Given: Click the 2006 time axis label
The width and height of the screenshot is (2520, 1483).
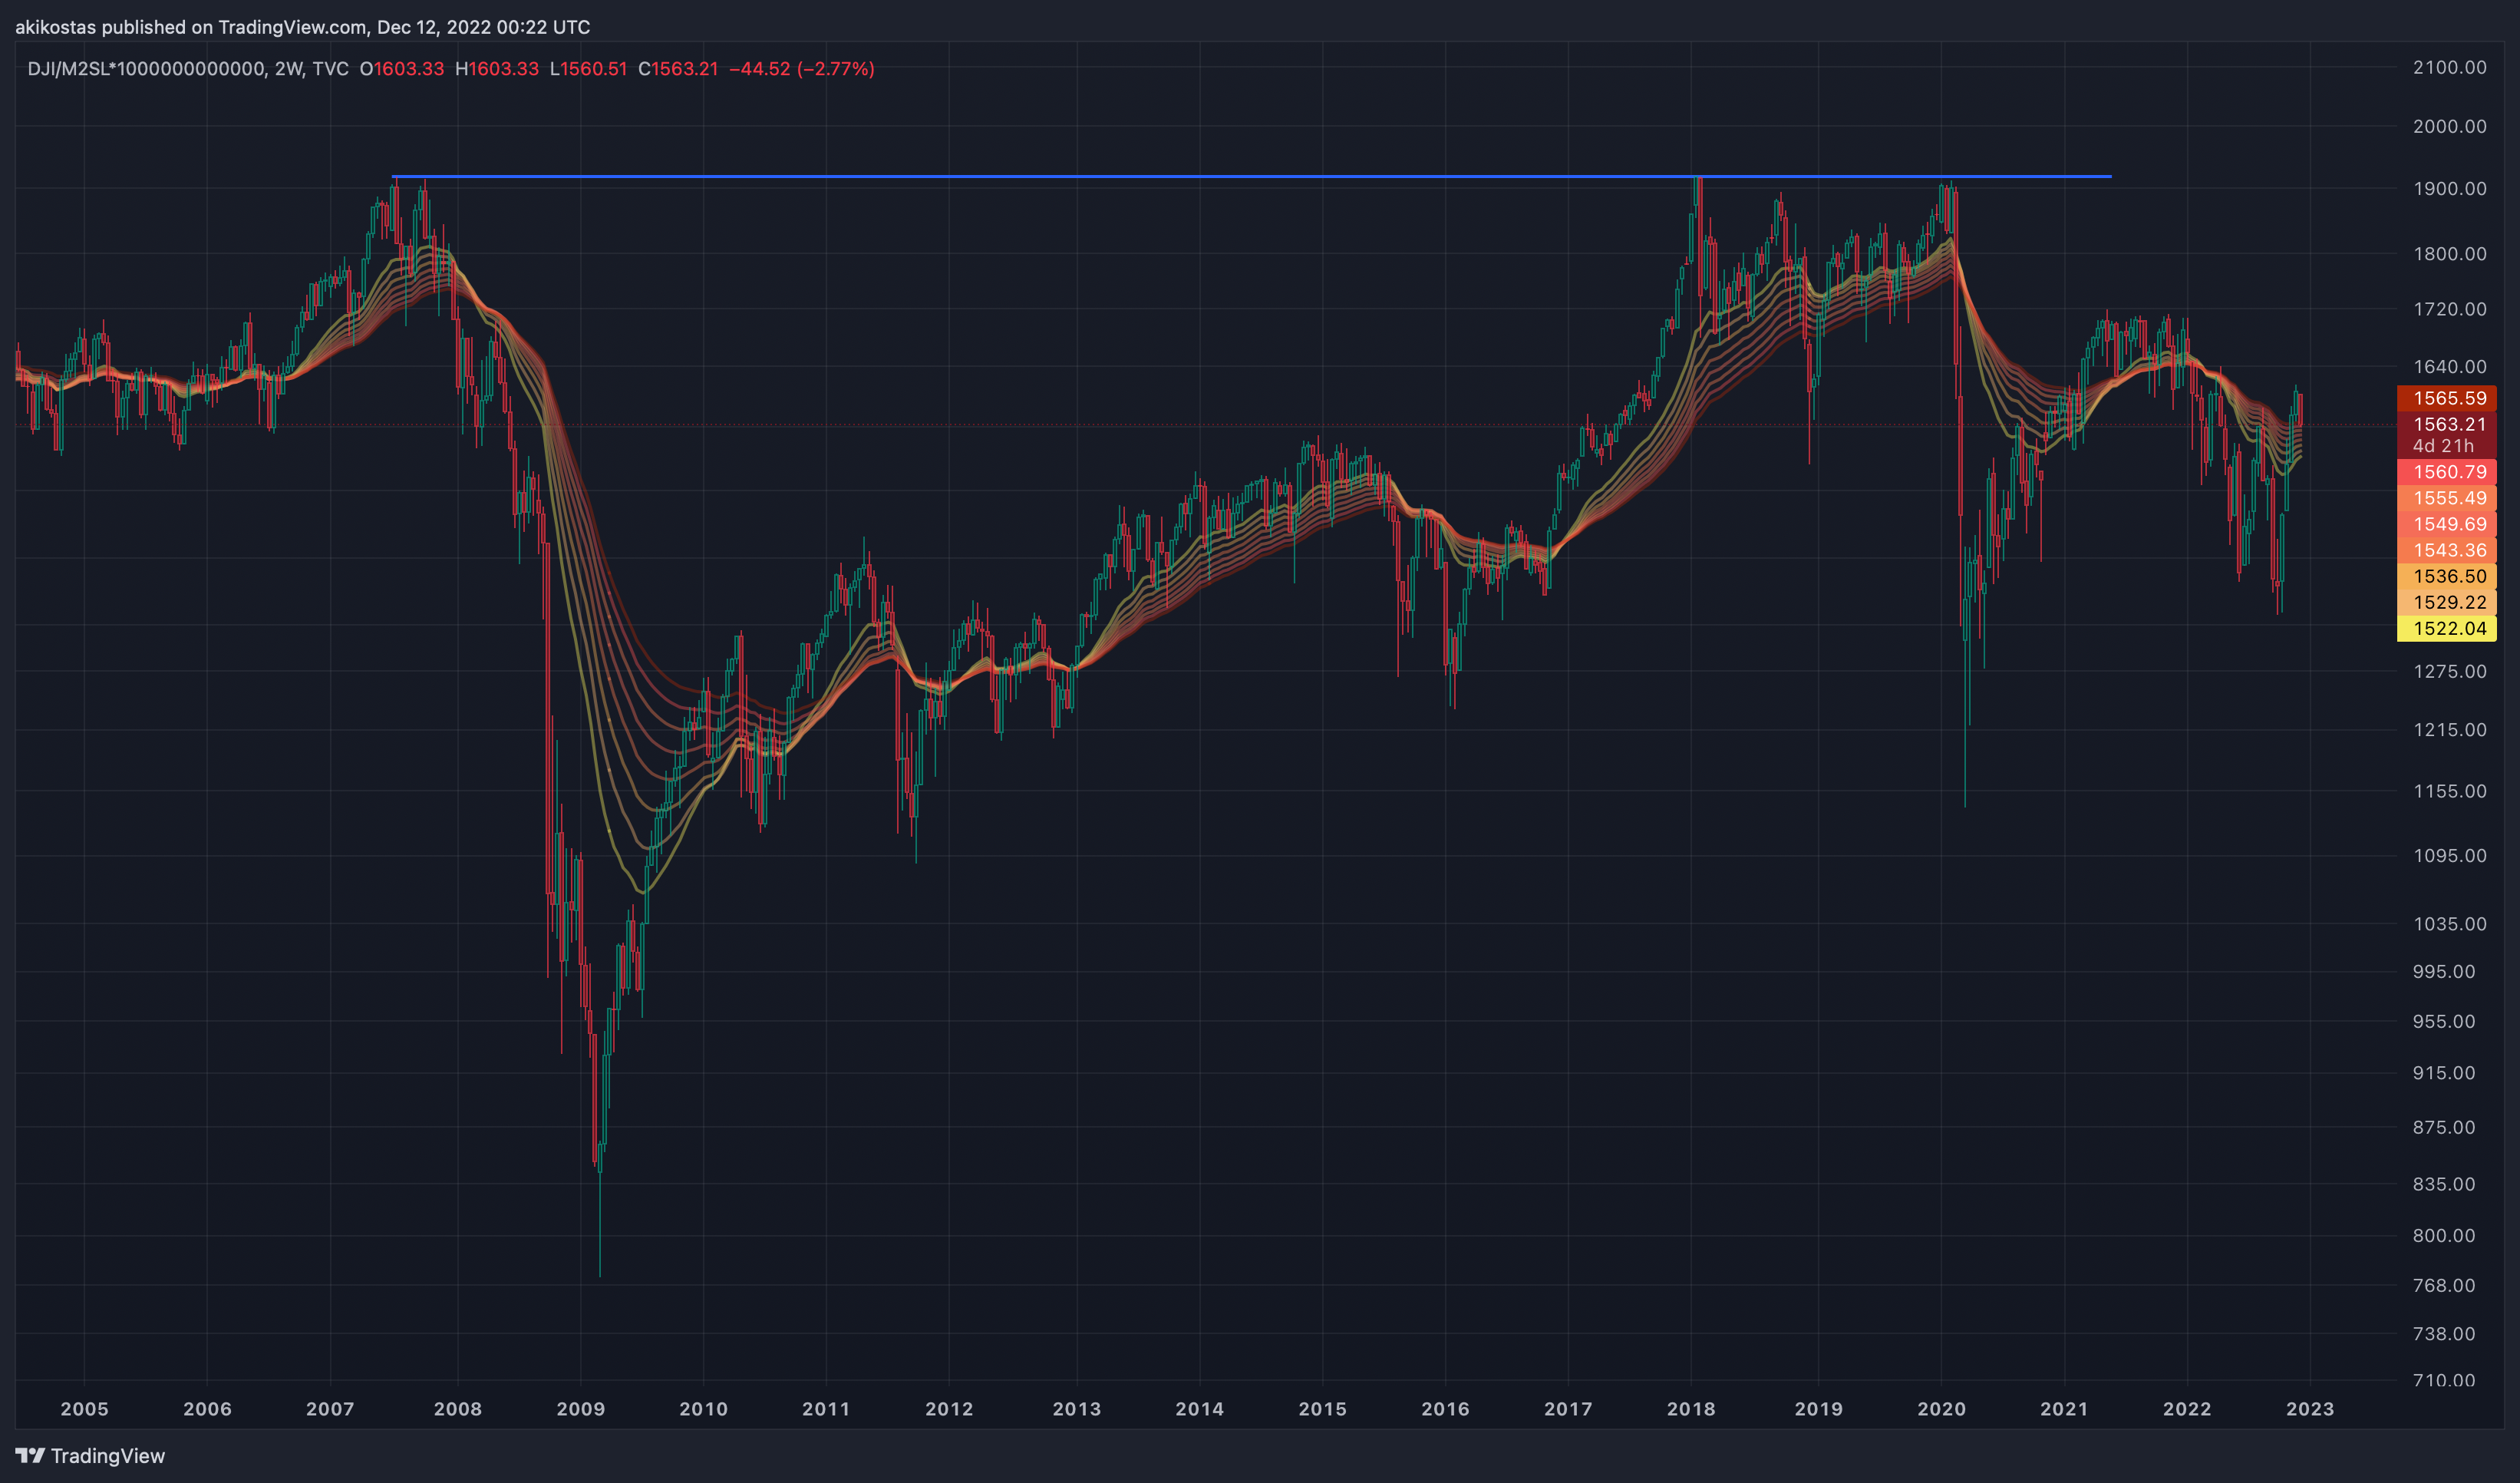Looking at the screenshot, I should pos(207,1409).
